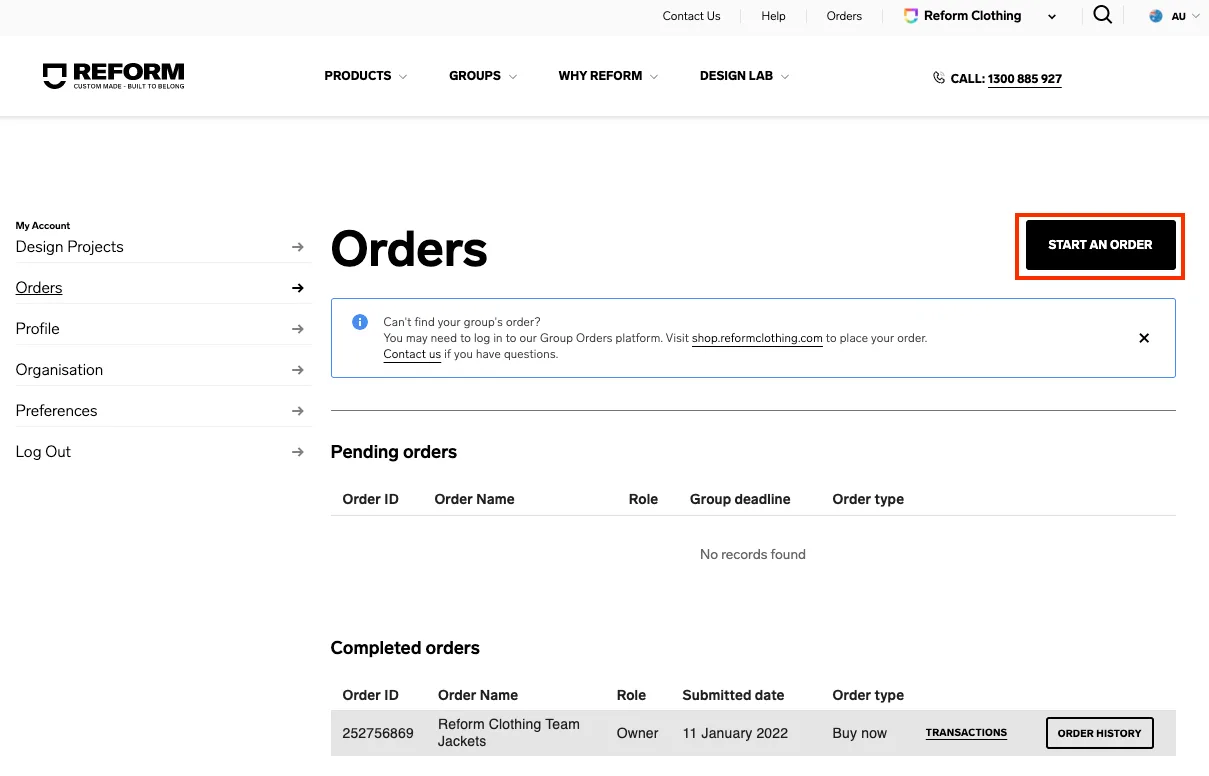Image resolution: width=1209 pixels, height=776 pixels.
Task: Dismiss the group order notice with X
Action: pos(1144,338)
